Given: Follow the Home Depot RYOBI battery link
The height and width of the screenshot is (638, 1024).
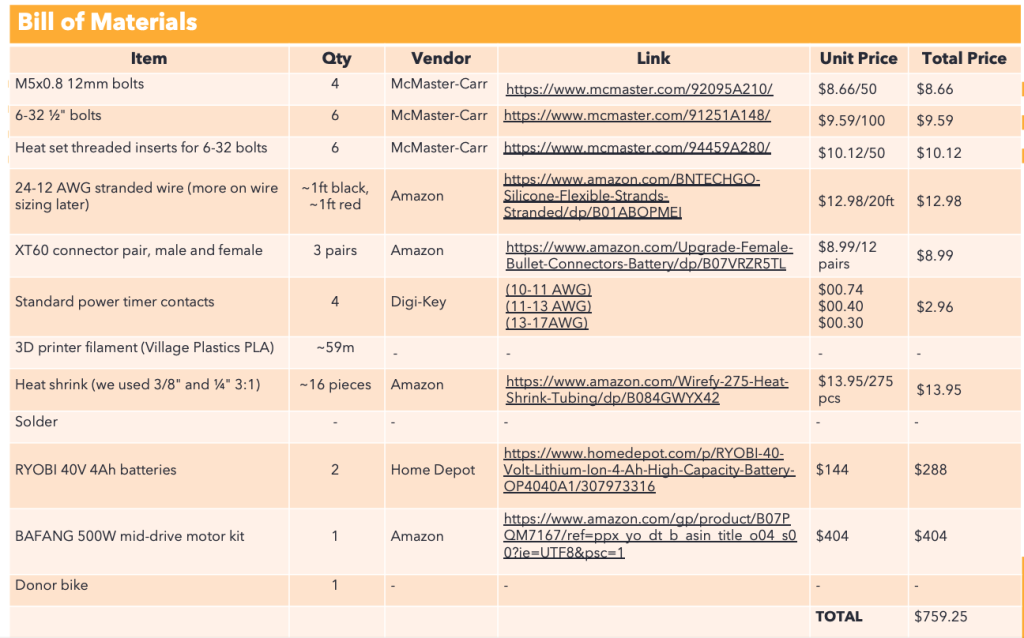Looking at the screenshot, I should [649, 470].
